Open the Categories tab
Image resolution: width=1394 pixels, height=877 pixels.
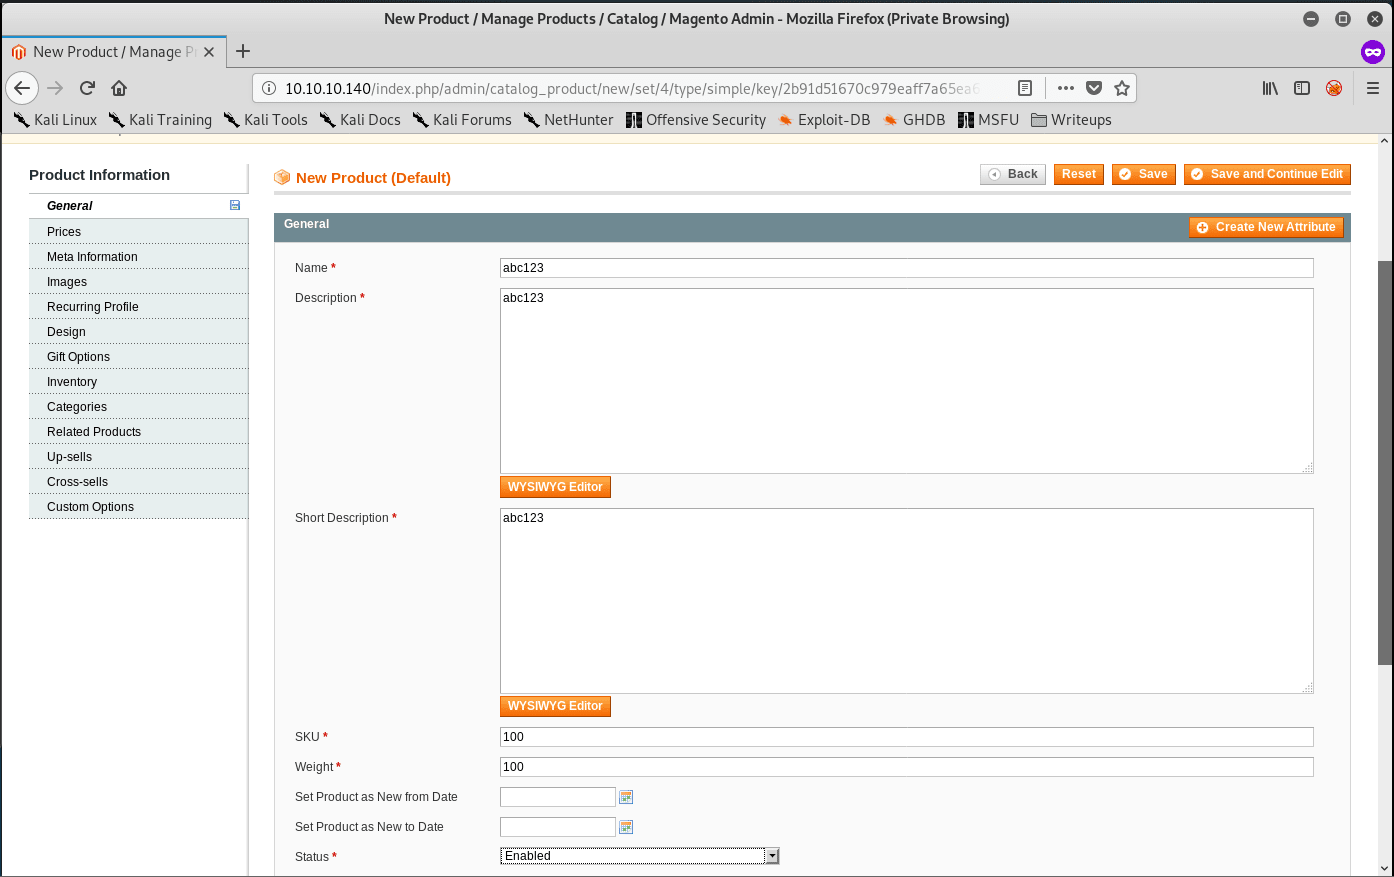[138, 406]
